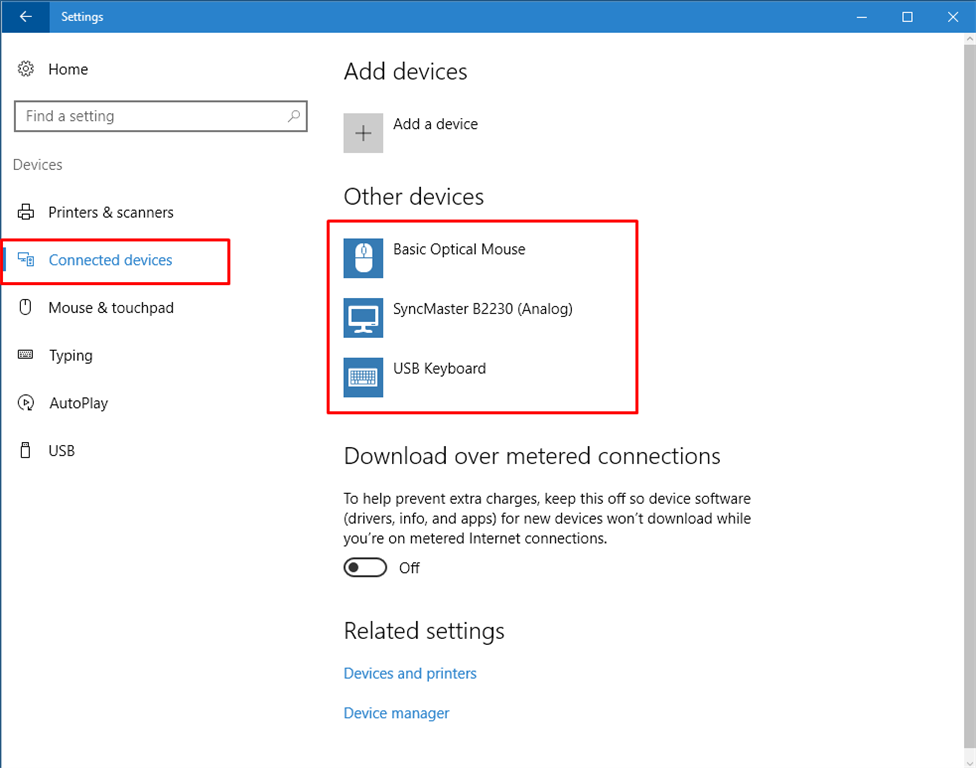Click the Find a setting search box
Image resolution: width=976 pixels, height=768 pixels.
(150, 116)
